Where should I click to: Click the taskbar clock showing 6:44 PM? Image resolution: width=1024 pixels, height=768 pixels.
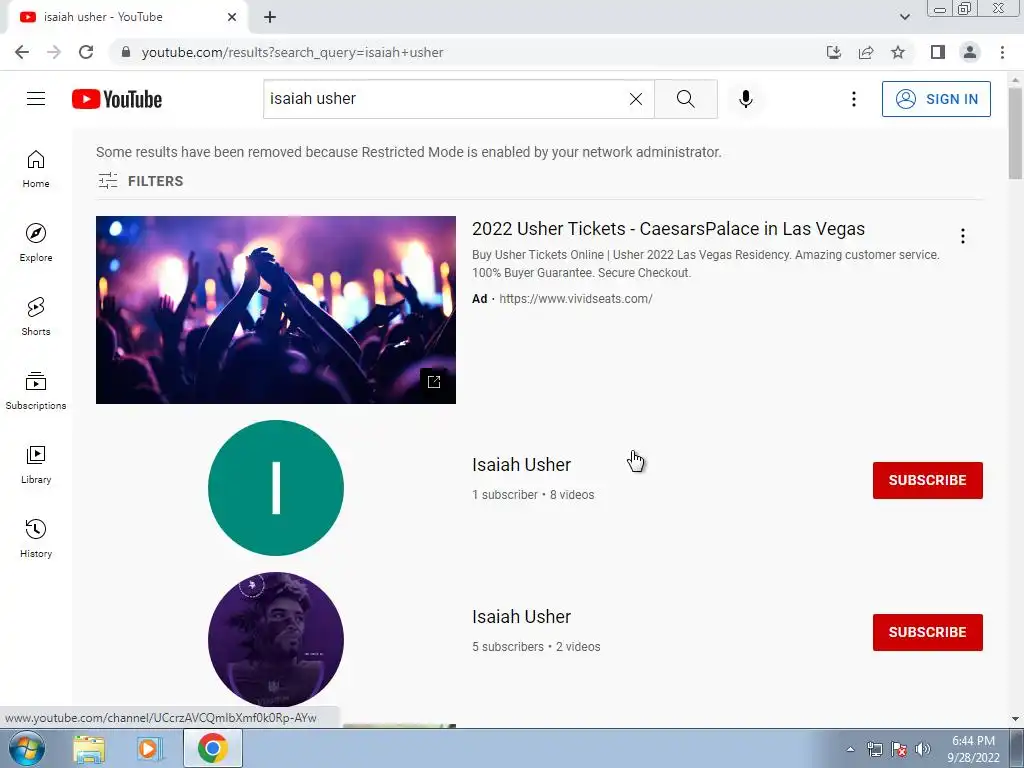coord(973,749)
